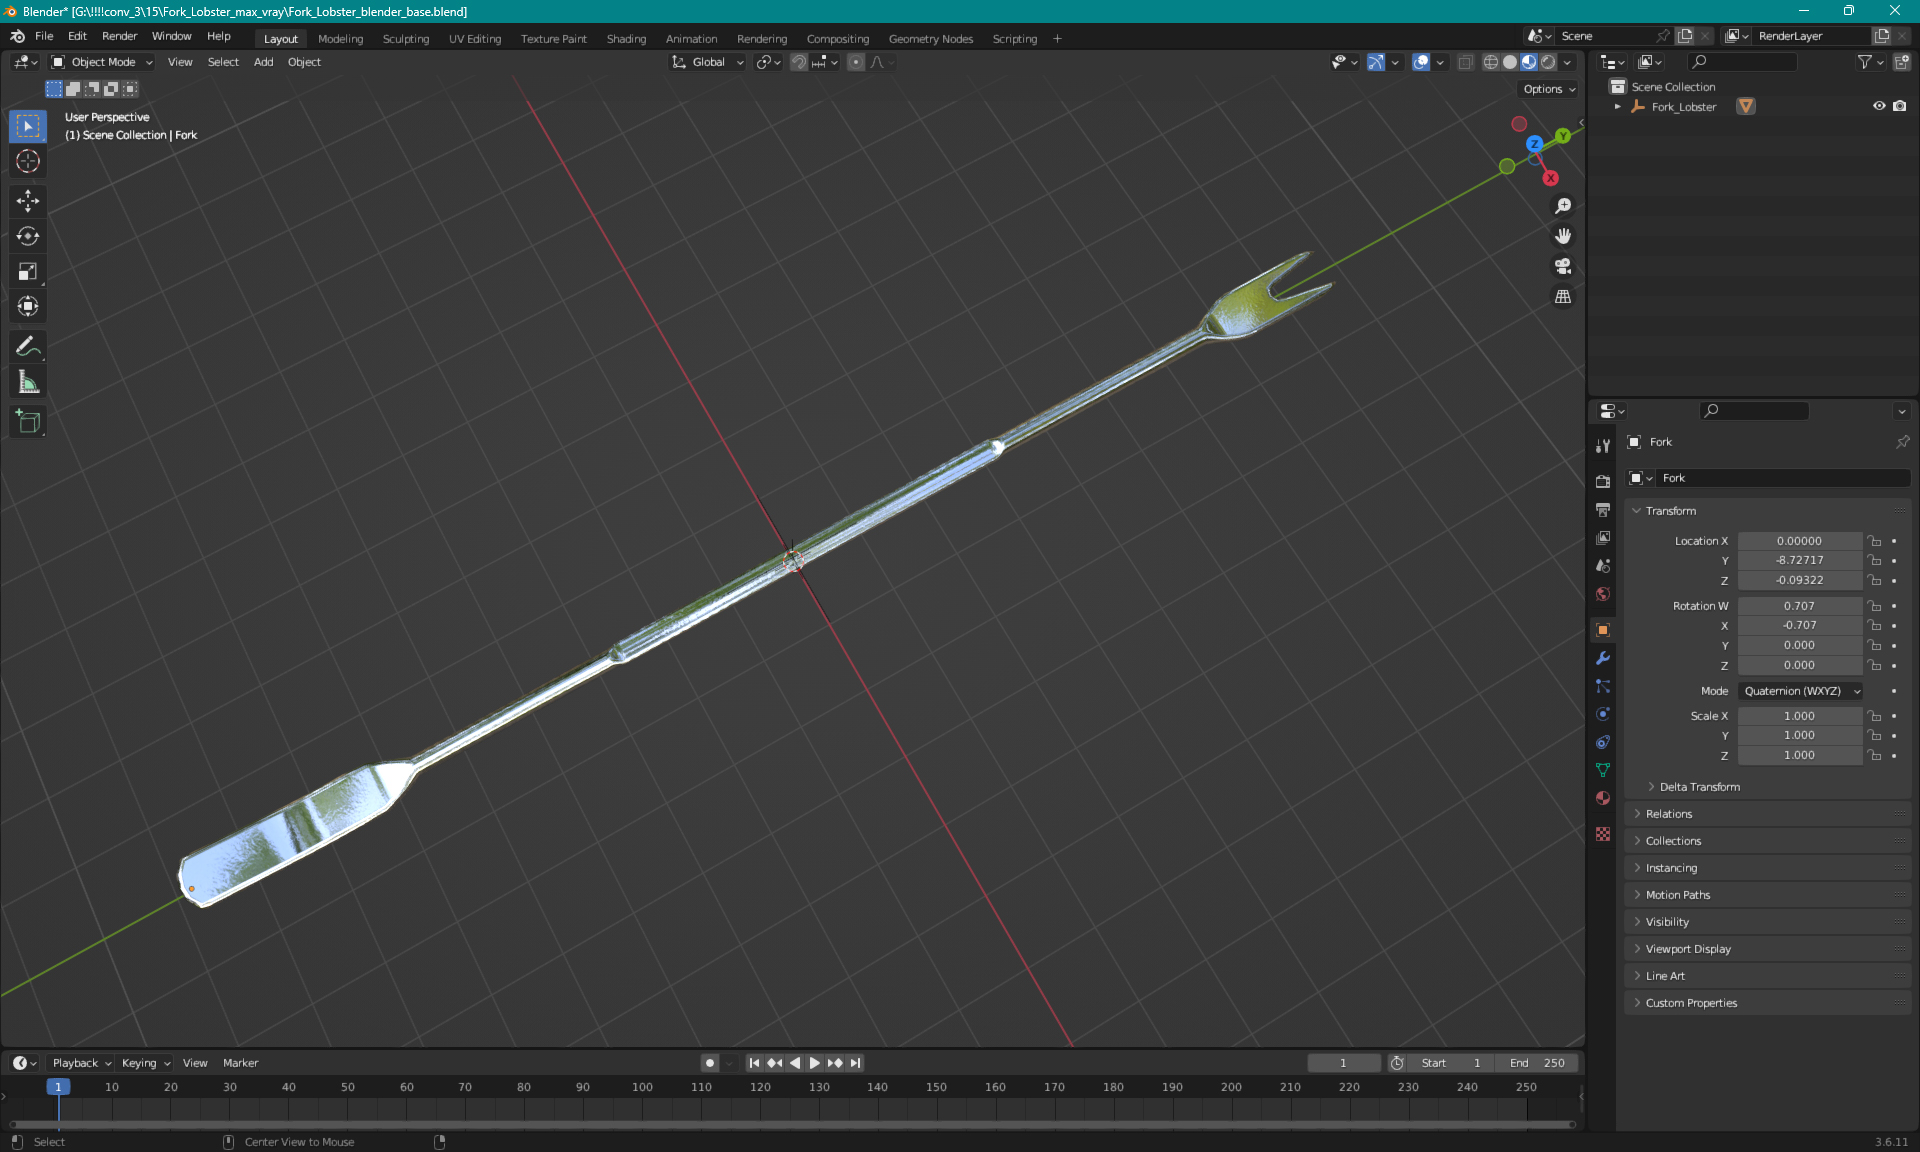Screen dimensions: 1920x1152
Task: Edit the End frame 250 field
Action: (1538, 1063)
